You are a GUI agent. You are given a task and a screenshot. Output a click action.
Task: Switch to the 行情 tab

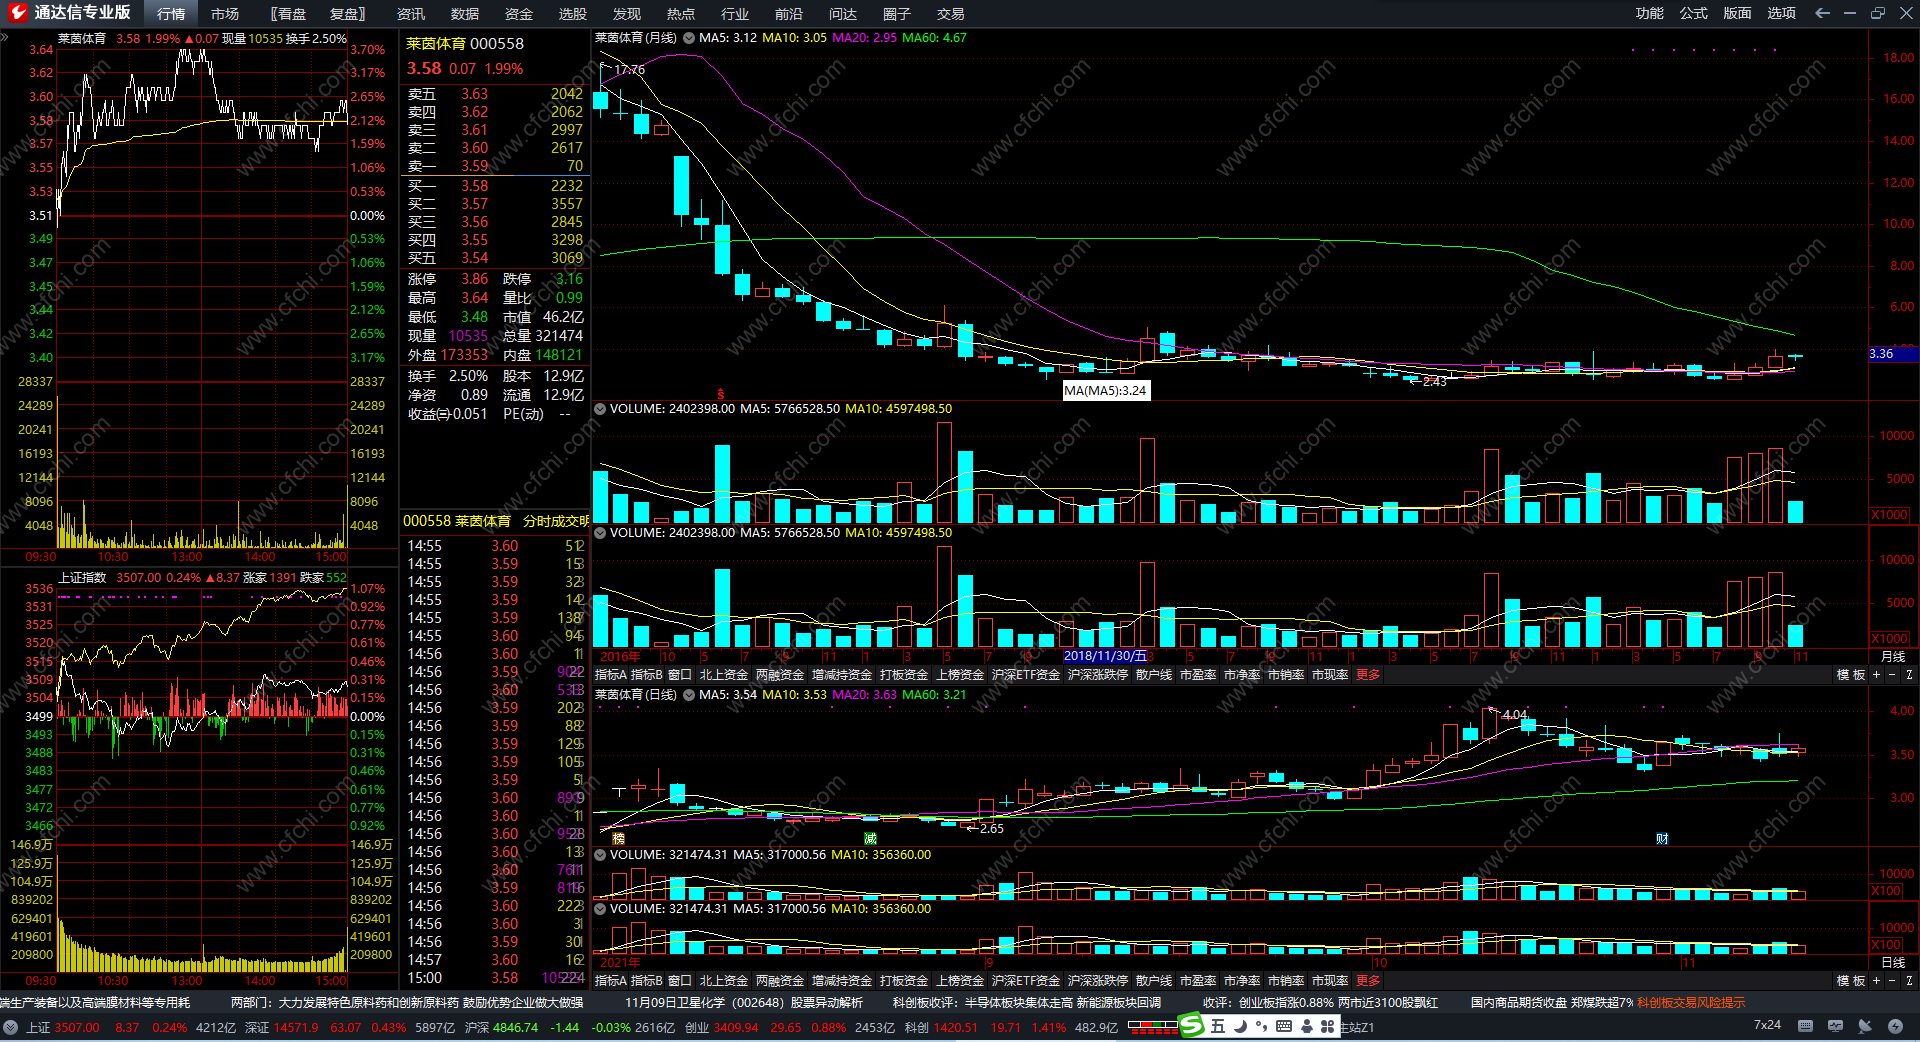[171, 14]
